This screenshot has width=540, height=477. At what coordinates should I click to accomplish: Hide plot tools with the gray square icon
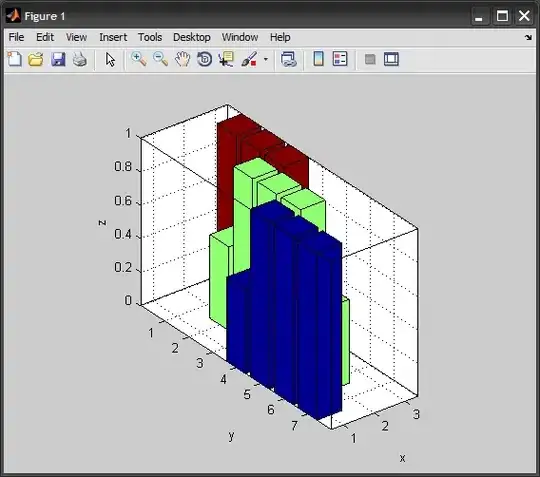(370, 59)
